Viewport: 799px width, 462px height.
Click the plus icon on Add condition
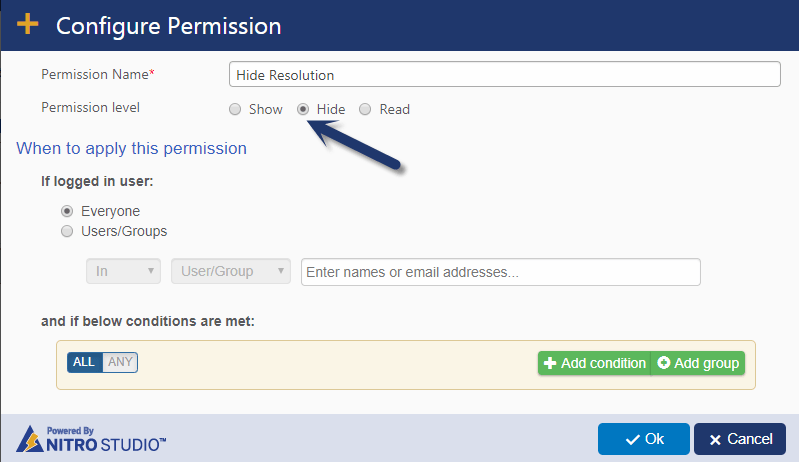click(550, 363)
